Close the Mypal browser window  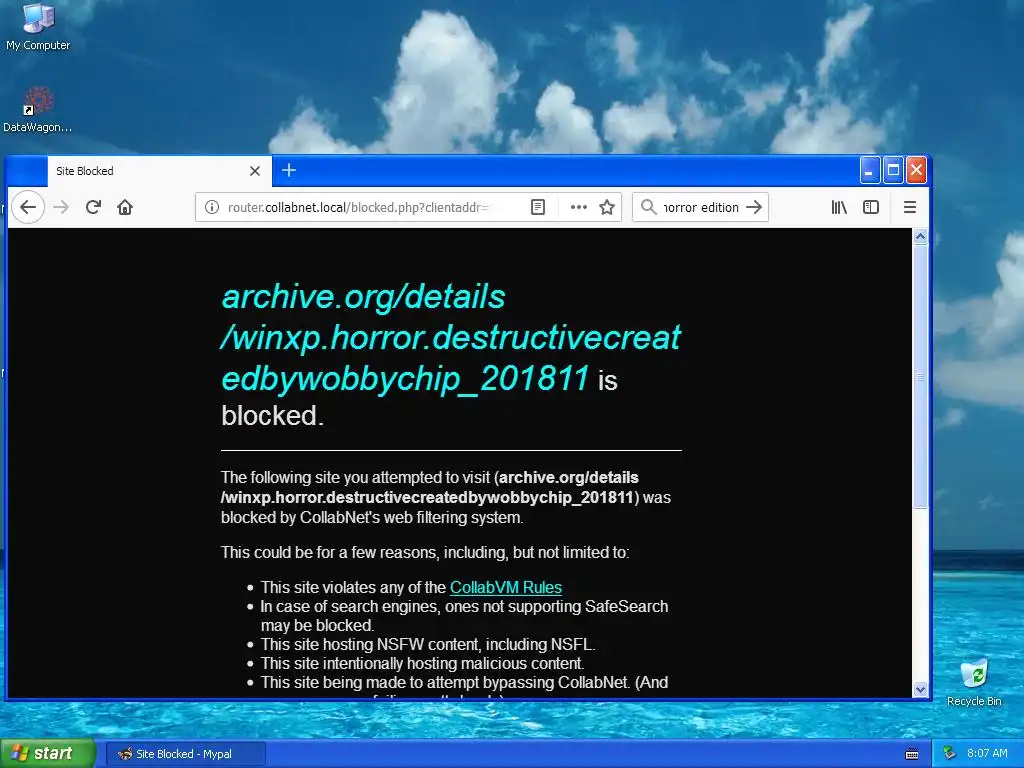tap(916, 170)
